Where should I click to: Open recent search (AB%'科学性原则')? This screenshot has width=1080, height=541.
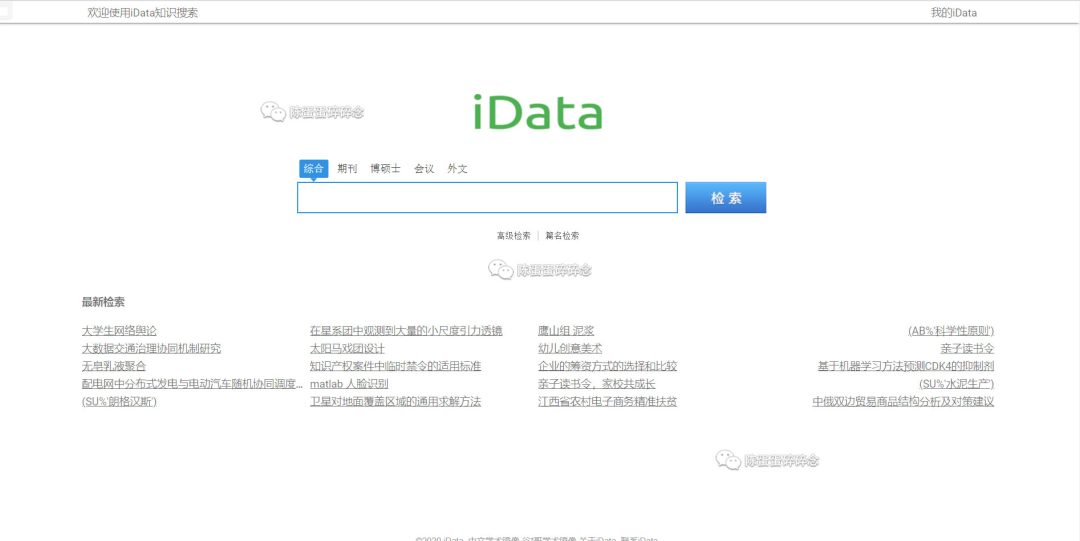951,331
